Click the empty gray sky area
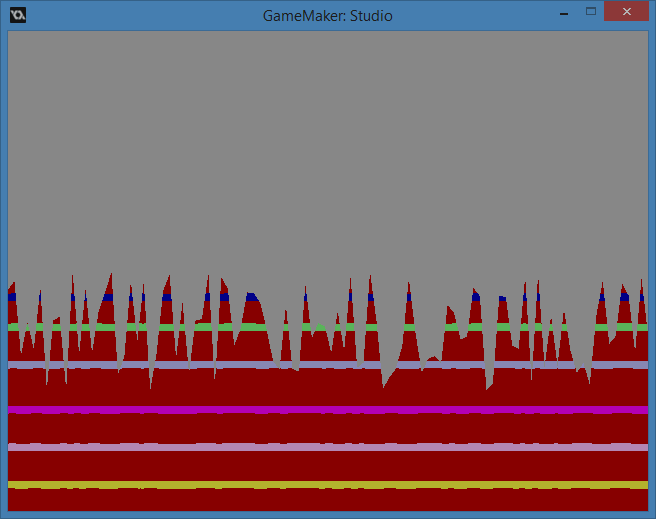The height and width of the screenshot is (519, 656). (327, 150)
